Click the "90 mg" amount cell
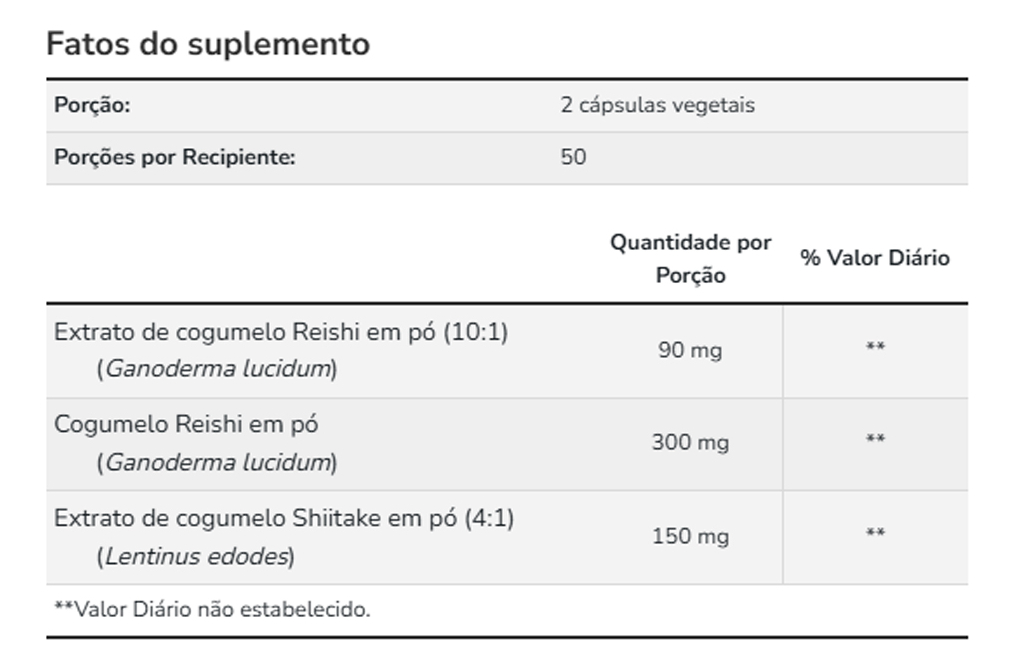Viewport: 1015px width, 670px height. point(690,351)
